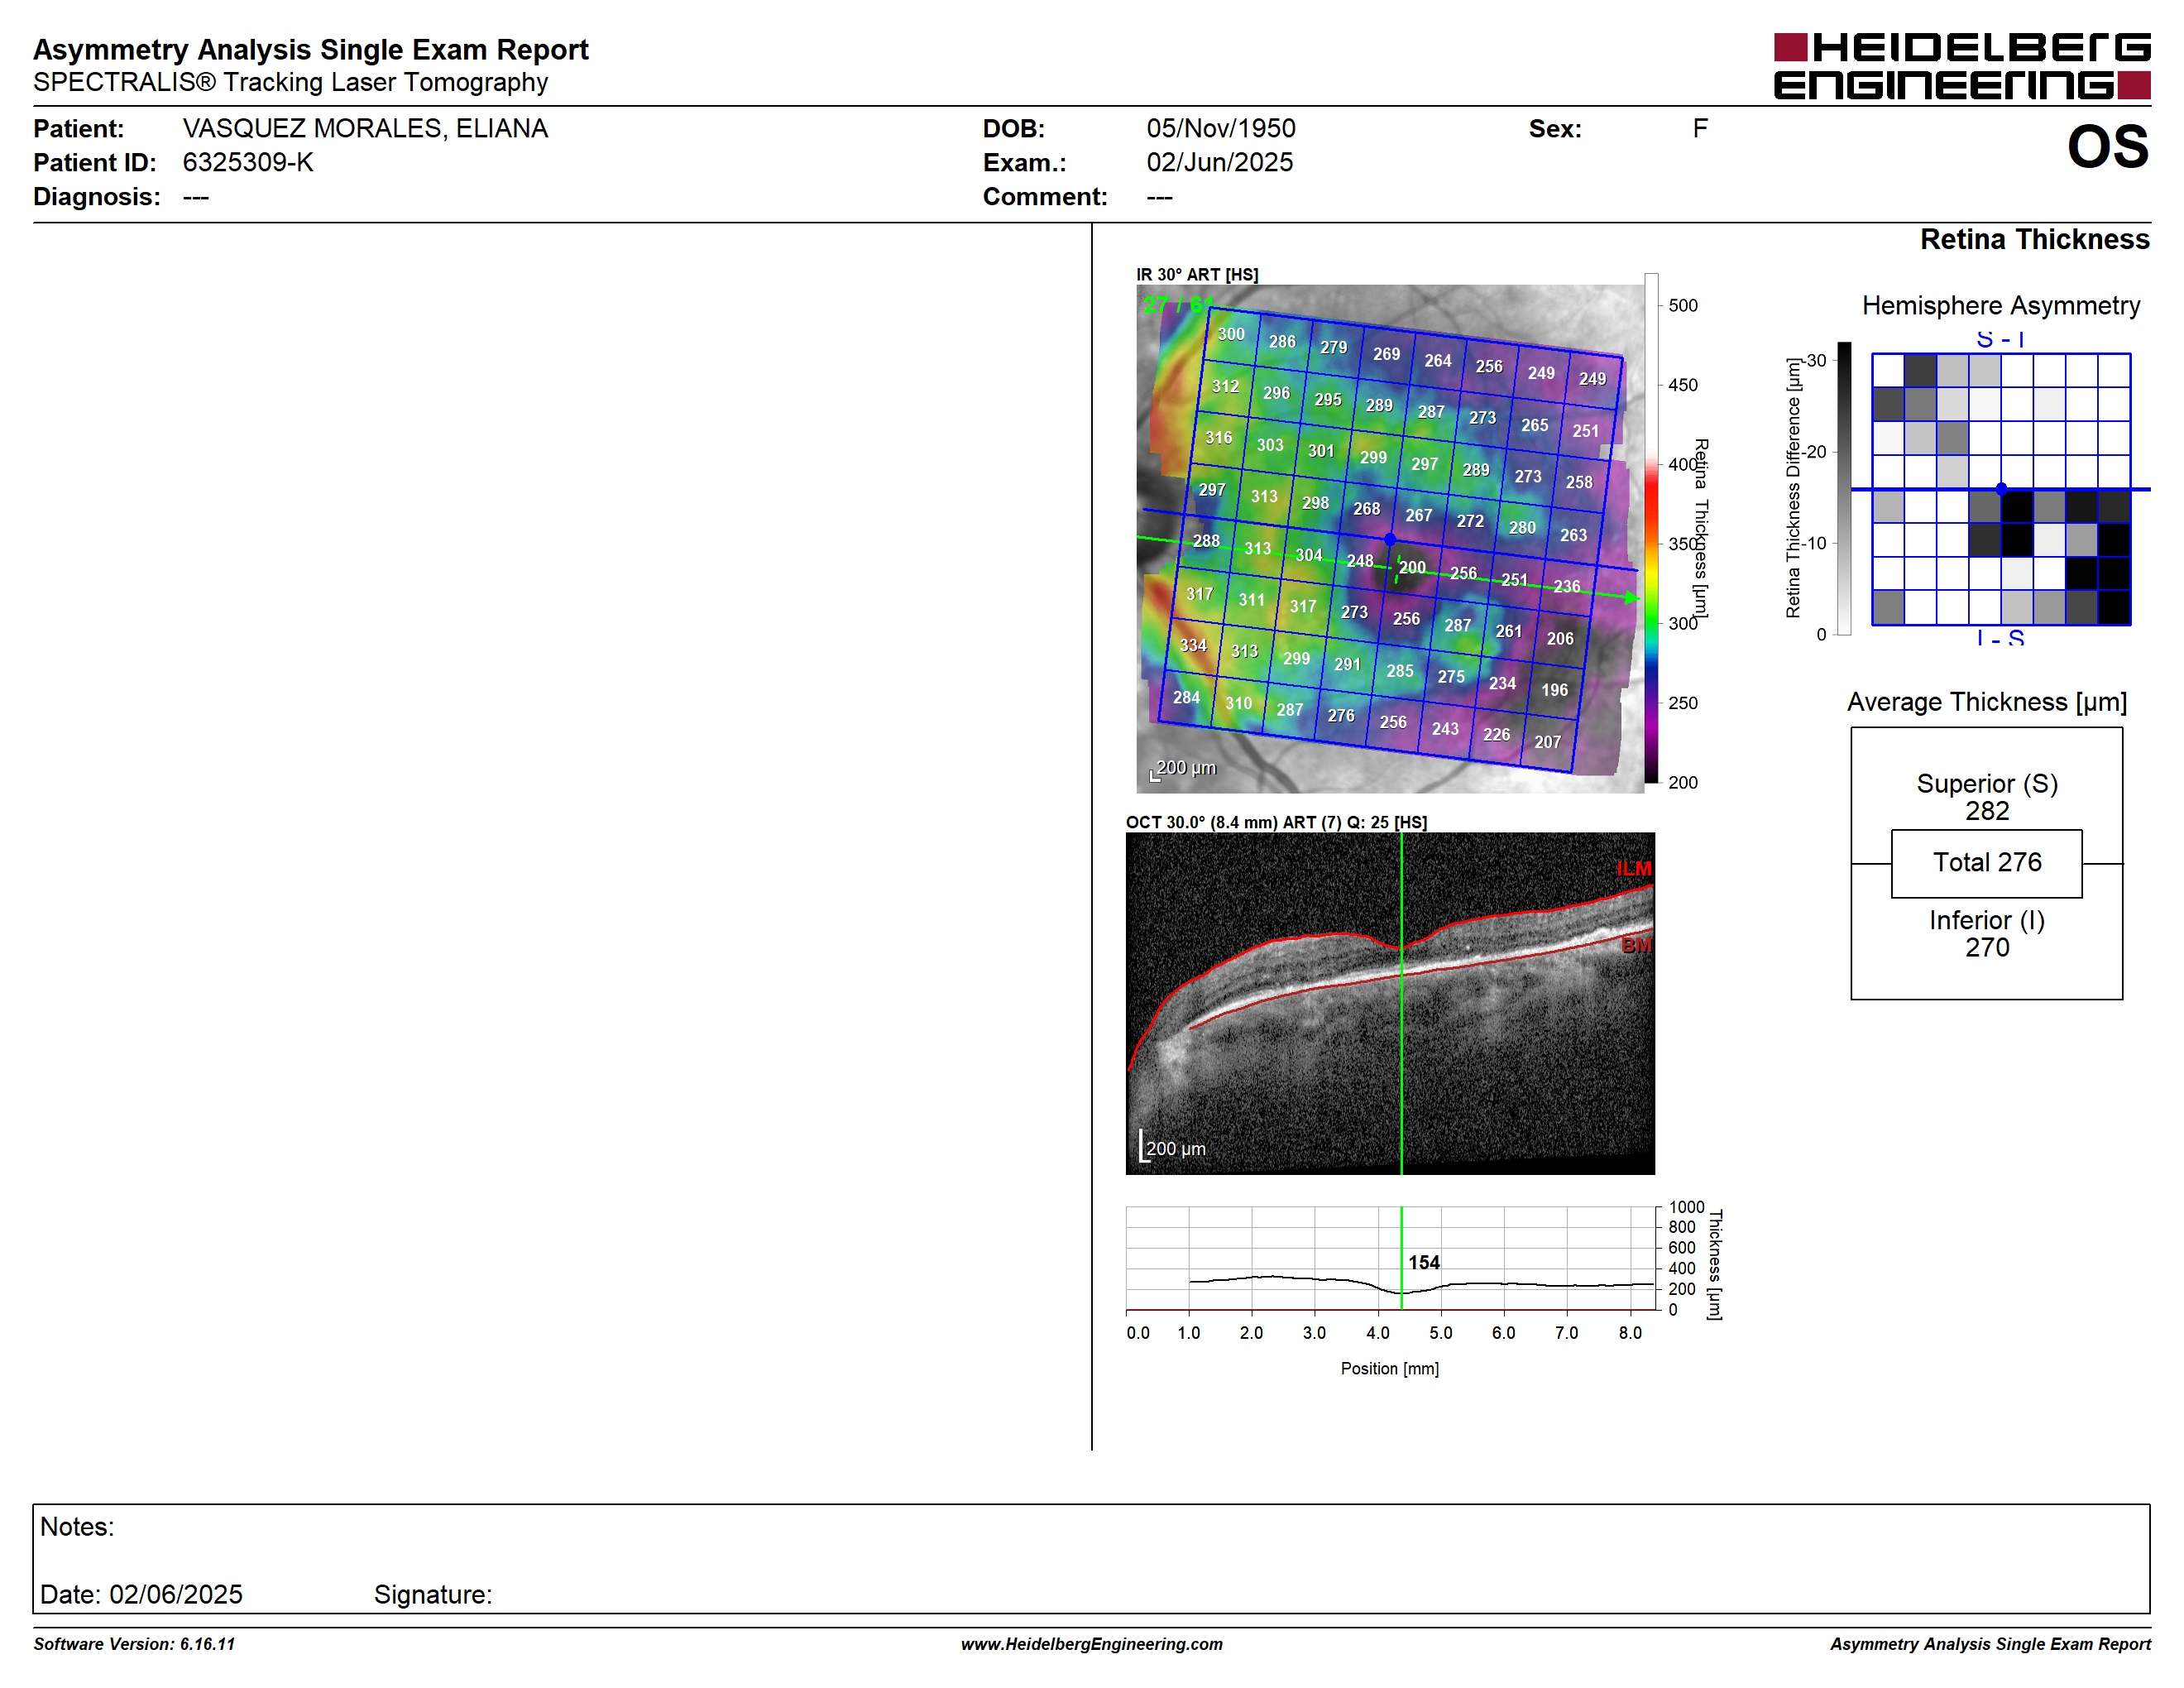Click the 'OCT 30.0° (8.4 mm) ART (7) Q: 25 [HS]' caption
The height and width of the screenshot is (1688, 2184).
tap(1276, 822)
